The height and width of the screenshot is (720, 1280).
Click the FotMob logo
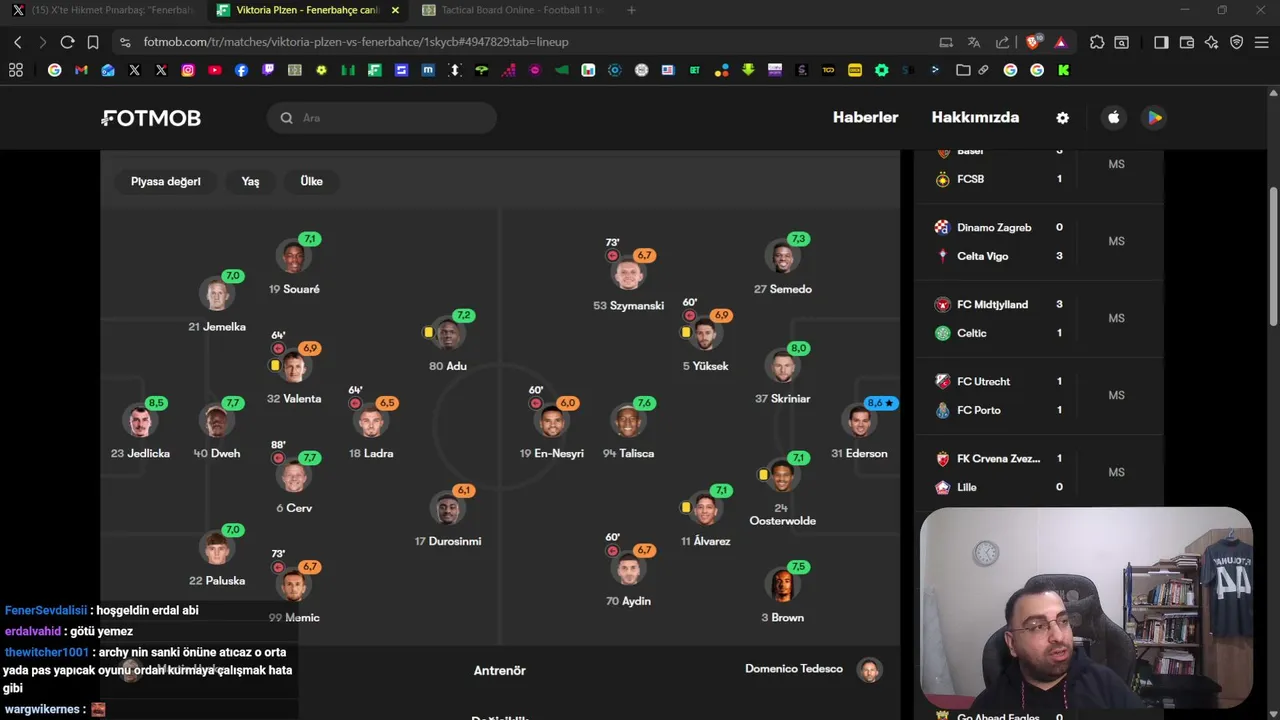tap(151, 118)
